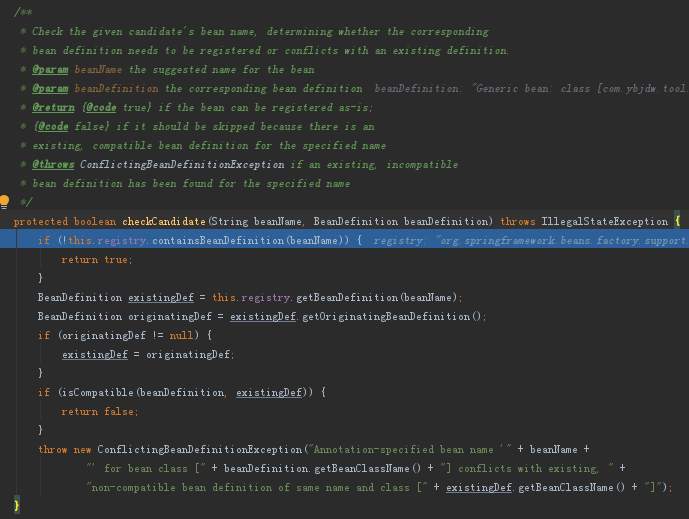Click the inline registry debug value hint
This screenshot has height=519, width=689.
pos(530,240)
